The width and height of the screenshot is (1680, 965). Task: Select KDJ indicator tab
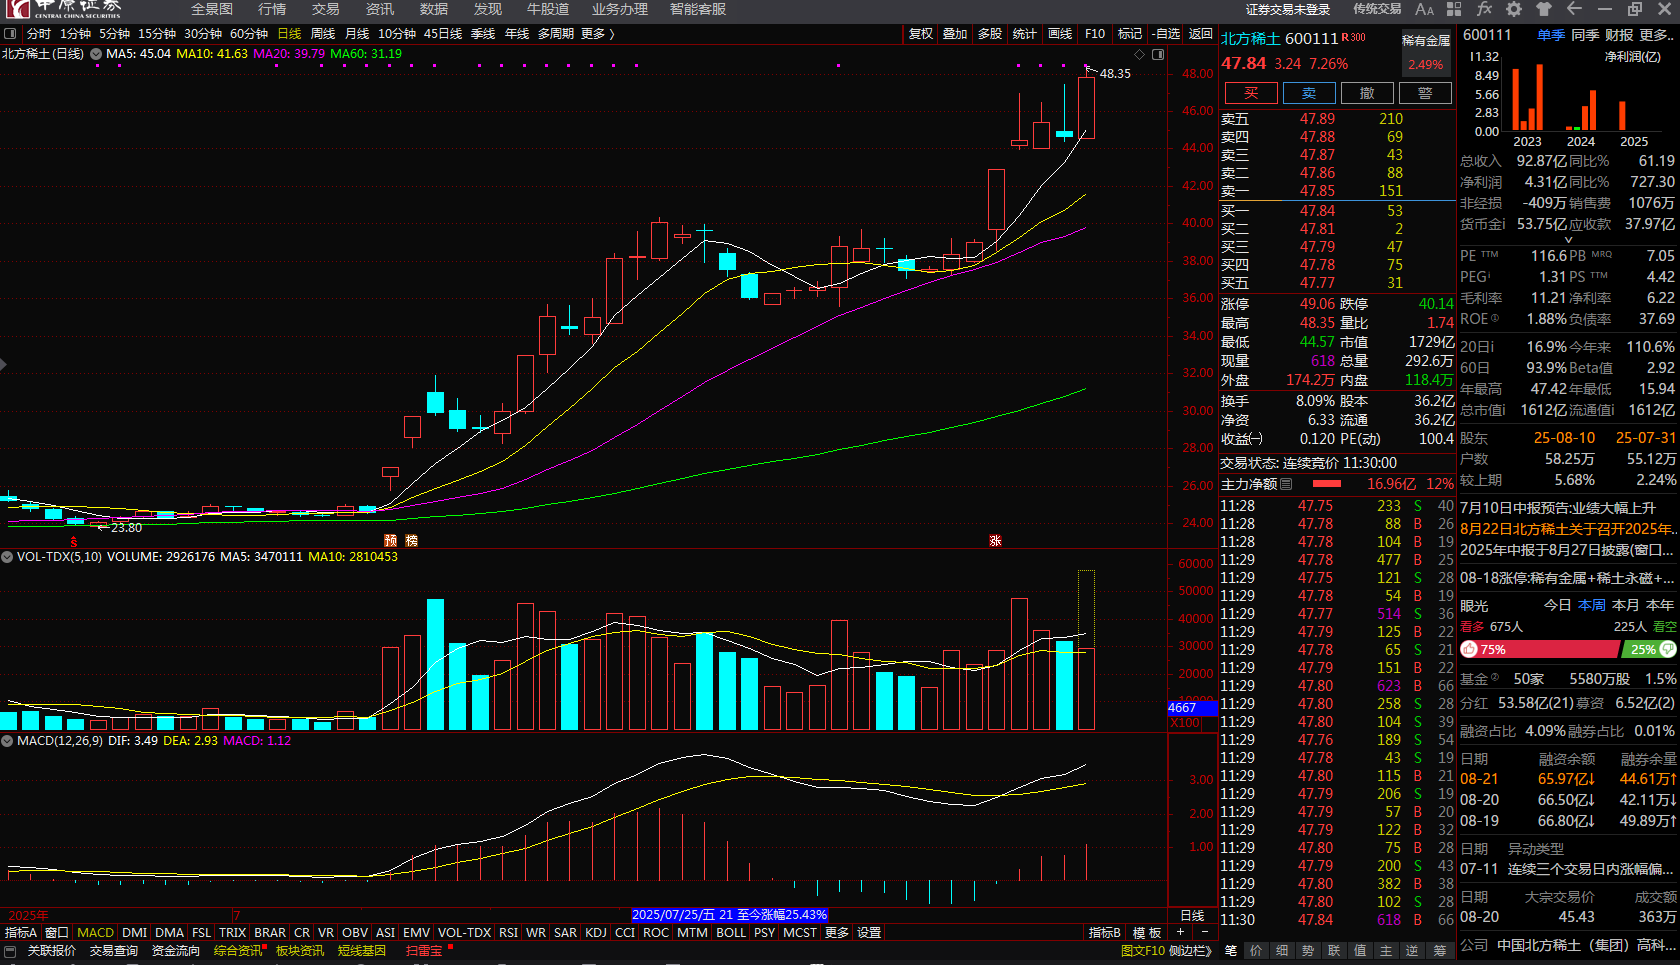click(596, 932)
